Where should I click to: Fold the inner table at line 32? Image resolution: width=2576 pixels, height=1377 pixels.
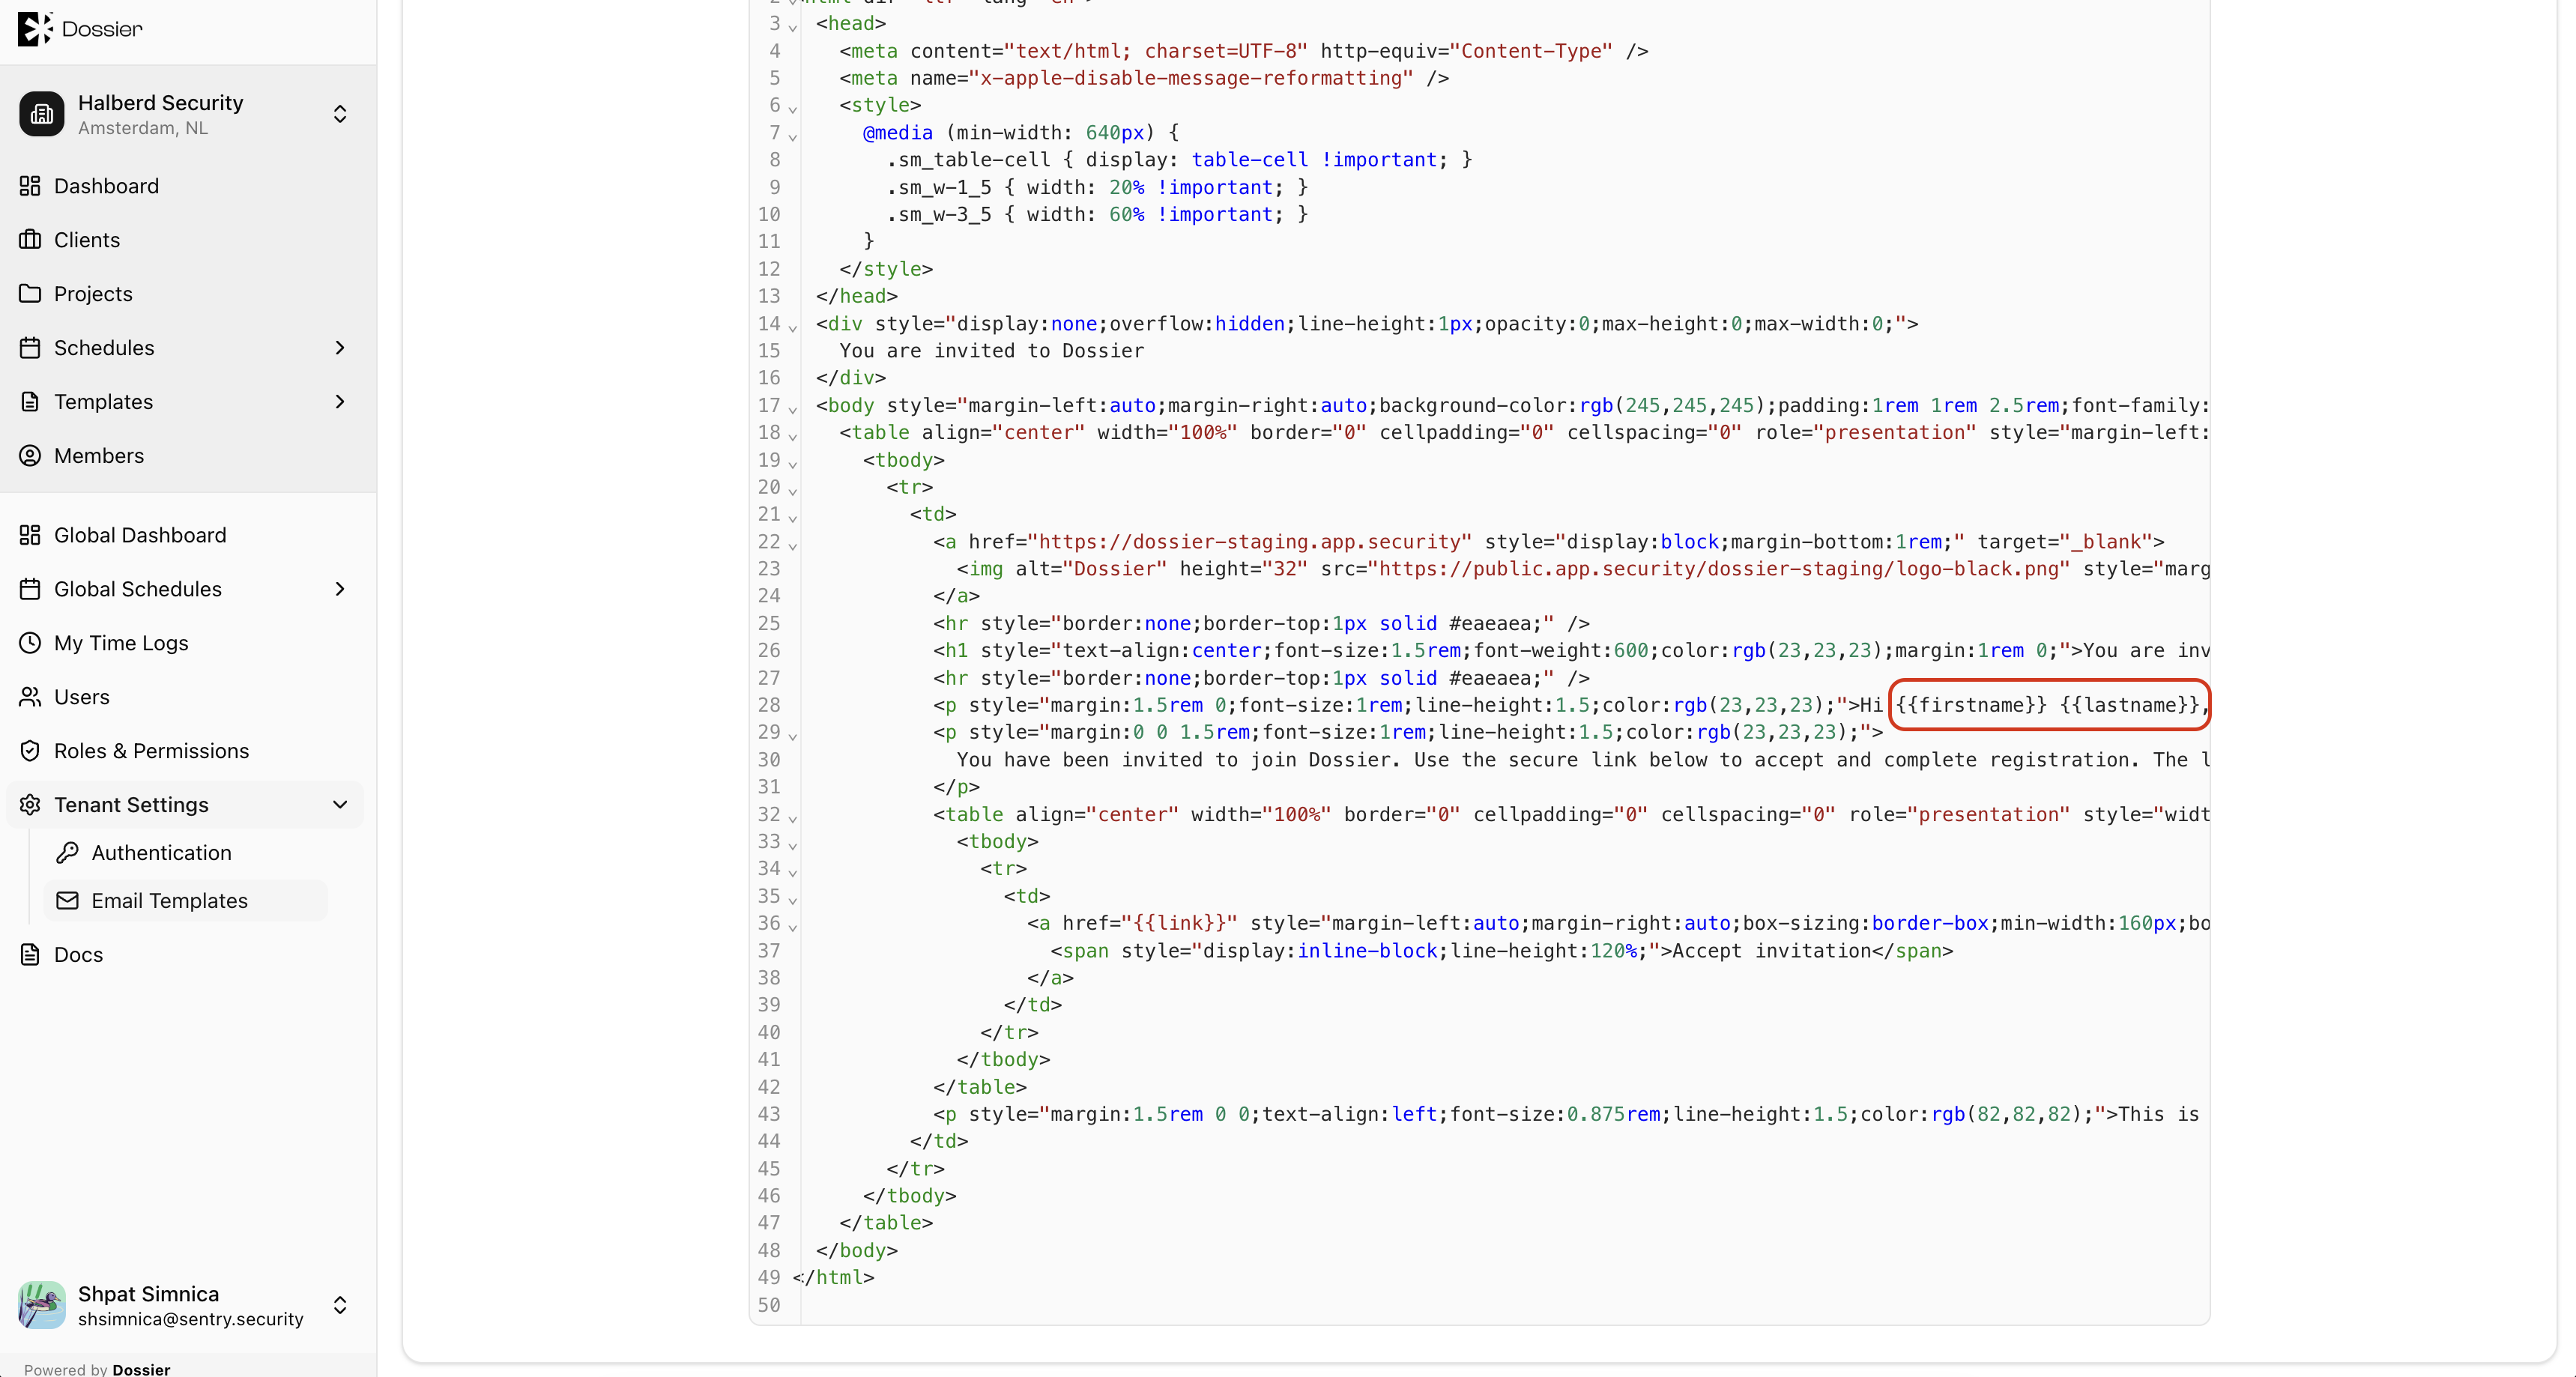(792, 817)
